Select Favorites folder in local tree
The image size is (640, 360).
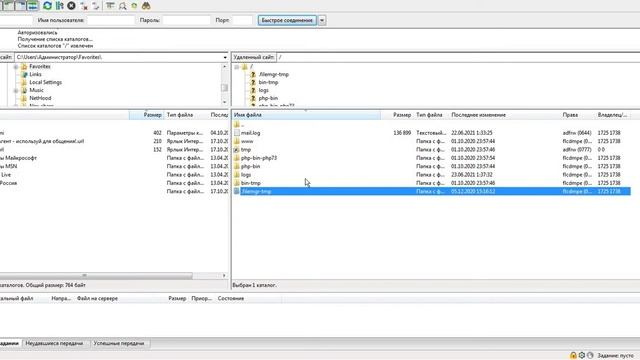click(x=40, y=67)
